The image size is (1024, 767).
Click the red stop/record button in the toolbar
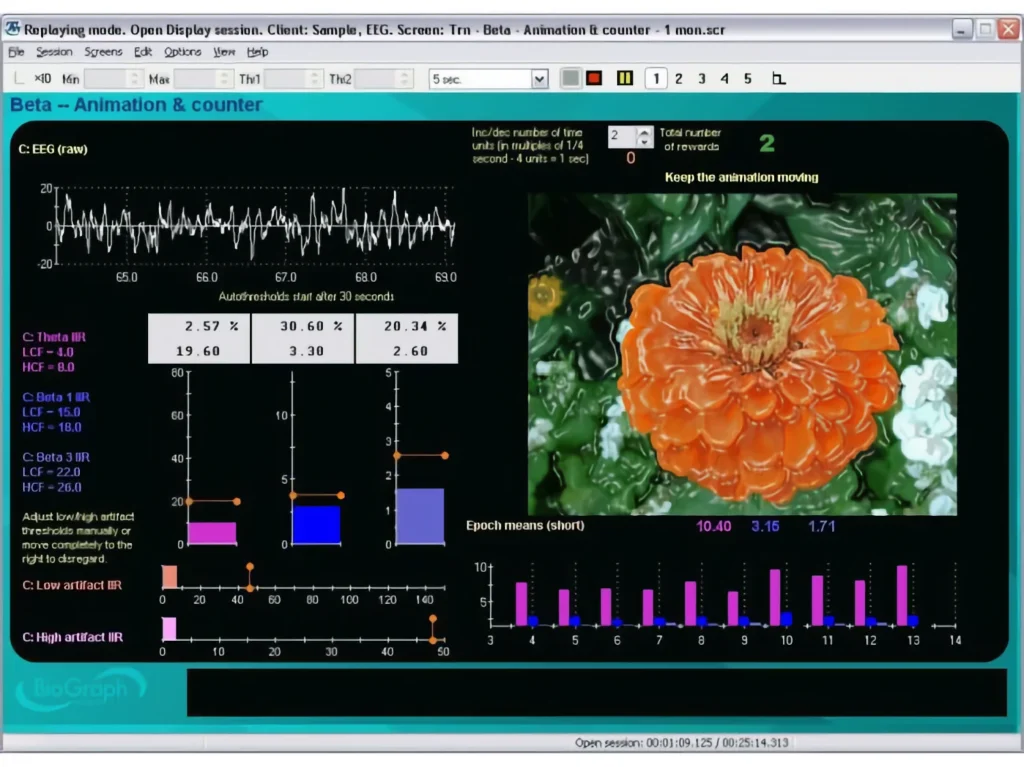pyautogui.click(x=594, y=79)
